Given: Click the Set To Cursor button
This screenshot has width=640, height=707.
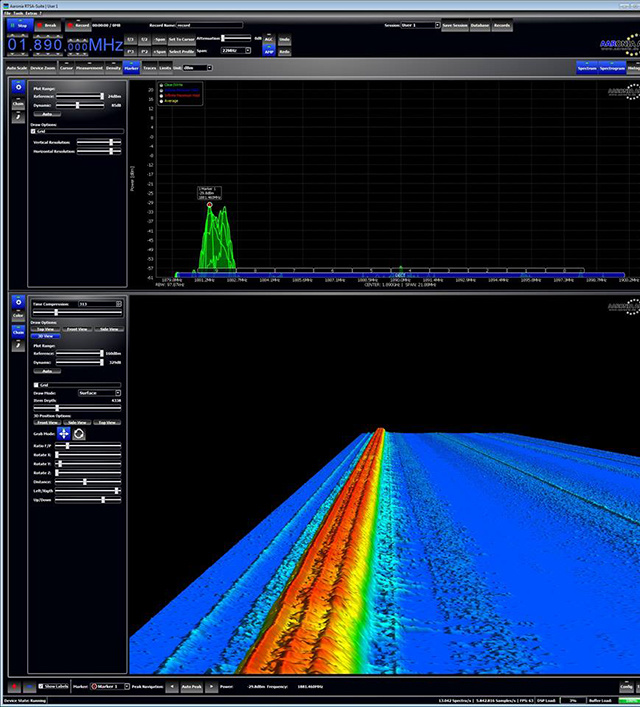Looking at the screenshot, I should pos(181,39).
